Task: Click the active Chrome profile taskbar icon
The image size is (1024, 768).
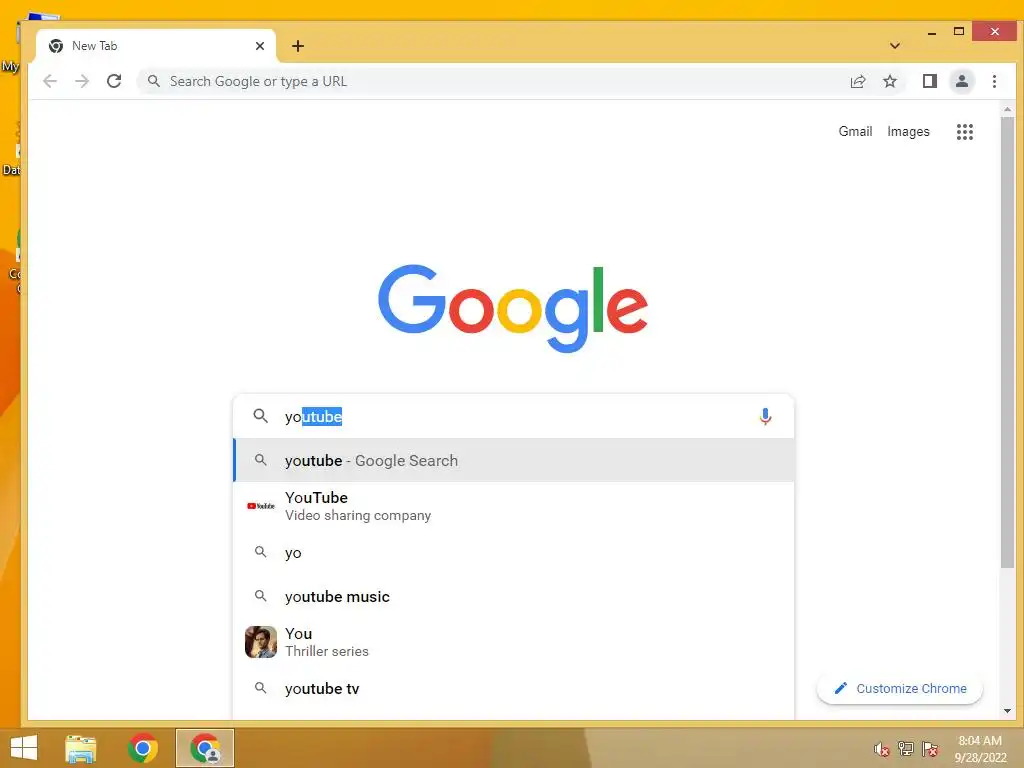Action: tap(205, 748)
